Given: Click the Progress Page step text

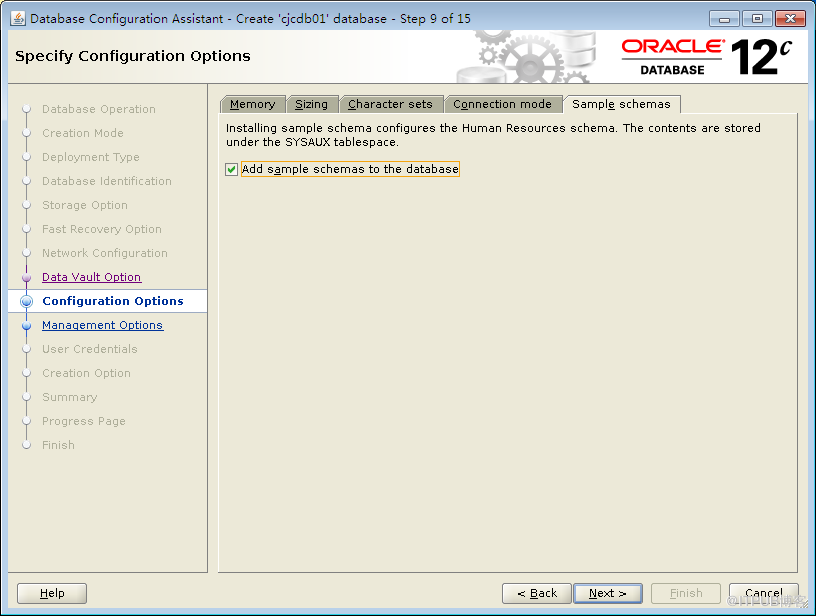Looking at the screenshot, I should [x=84, y=421].
